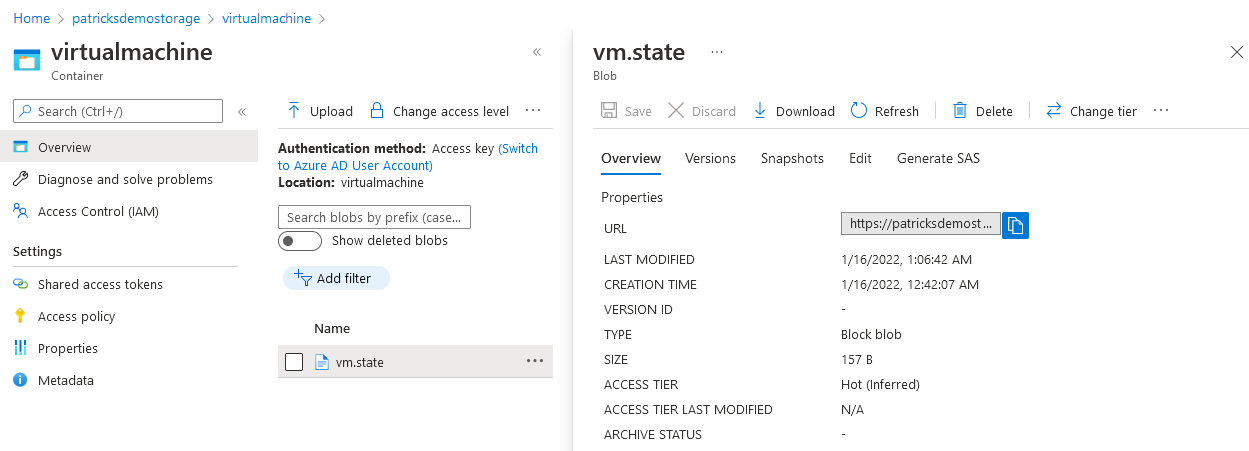Open the container toolbar more options ellipsis
Screen dimensions: 1249x451
click(x=533, y=110)
